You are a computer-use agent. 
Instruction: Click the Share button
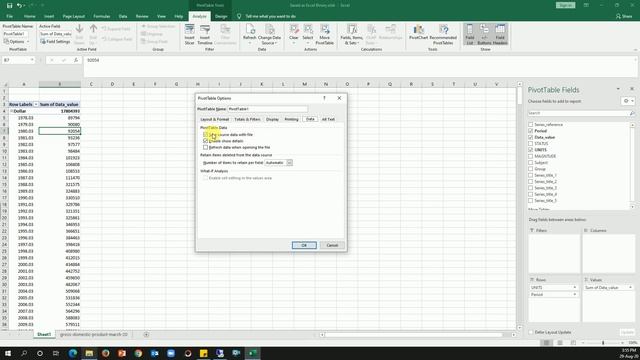[x=625, y=16]
